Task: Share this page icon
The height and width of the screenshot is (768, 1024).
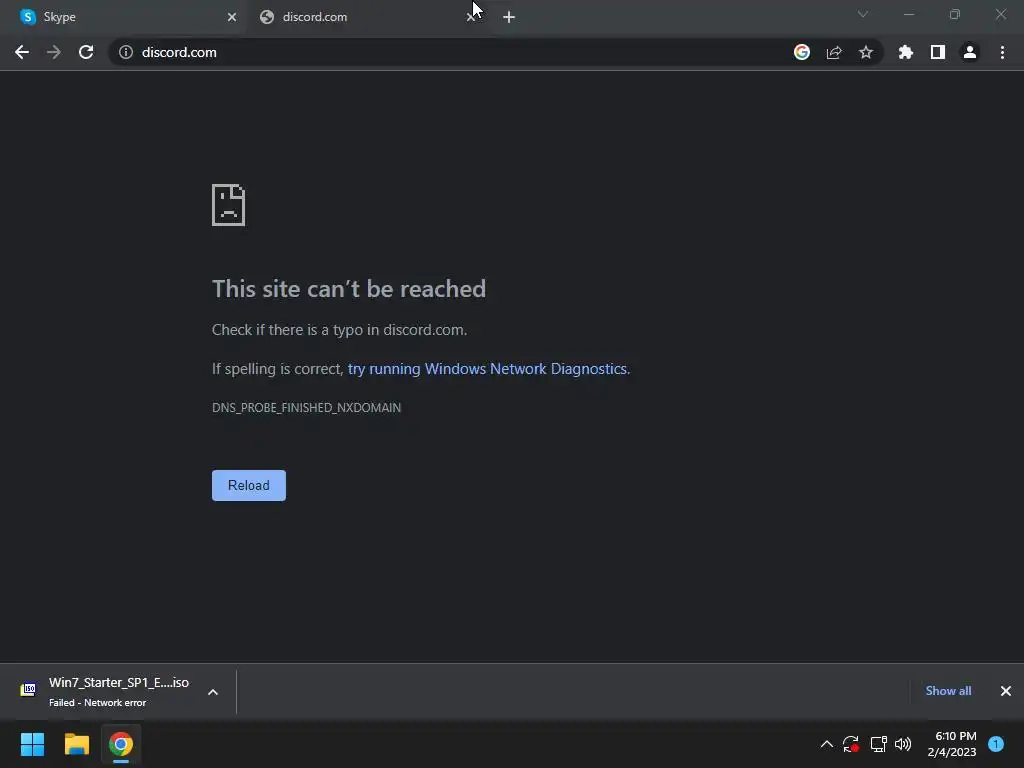Action: pyautogui.click(x=834, y=52)
